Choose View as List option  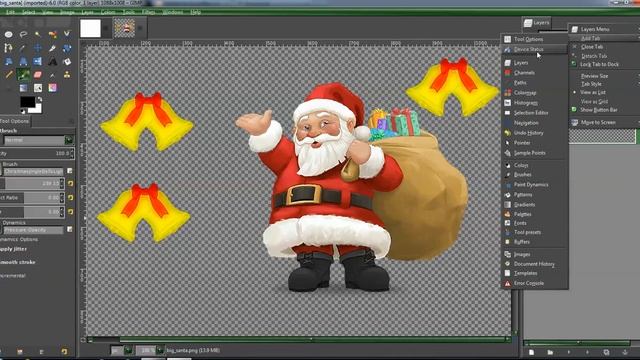pos(593,93)
